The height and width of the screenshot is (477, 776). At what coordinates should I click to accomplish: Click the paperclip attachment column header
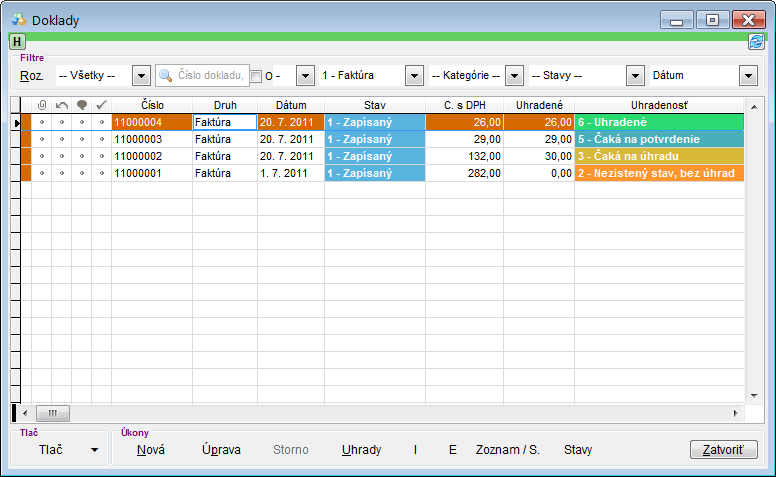click(42, 104)
